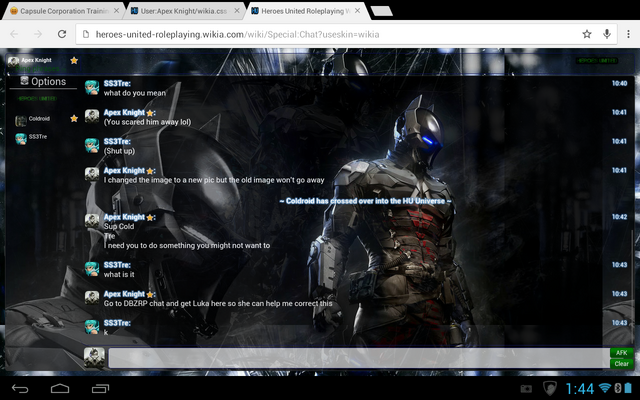
Task: Open a new browser tab
Action: 382,11
